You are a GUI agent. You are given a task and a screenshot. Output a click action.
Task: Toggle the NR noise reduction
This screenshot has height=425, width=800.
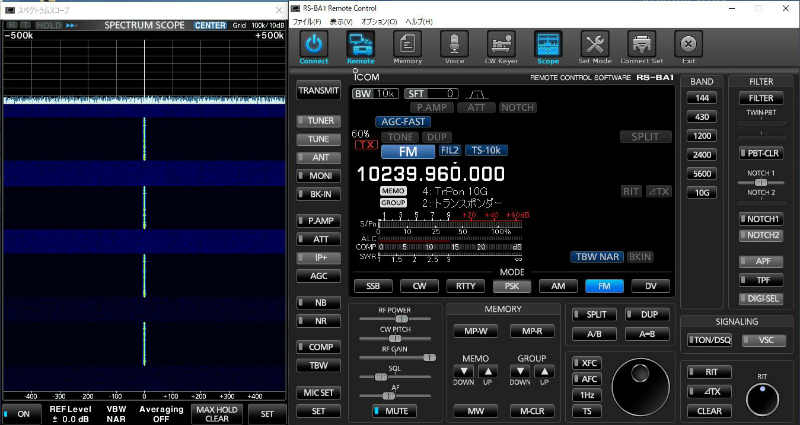[x=319, y=321]
